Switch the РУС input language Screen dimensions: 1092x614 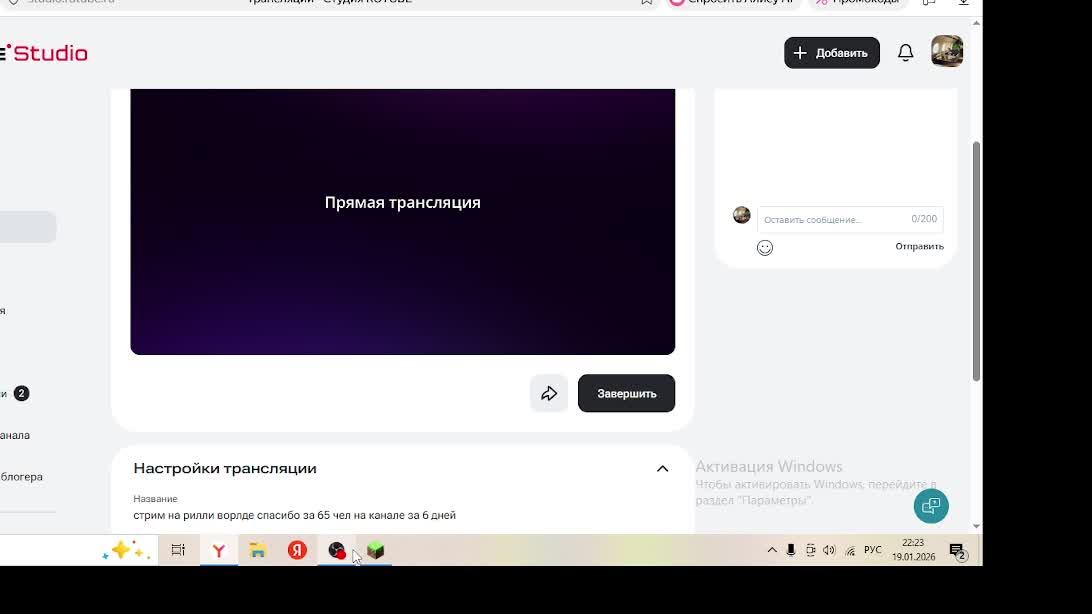[873, 550]
